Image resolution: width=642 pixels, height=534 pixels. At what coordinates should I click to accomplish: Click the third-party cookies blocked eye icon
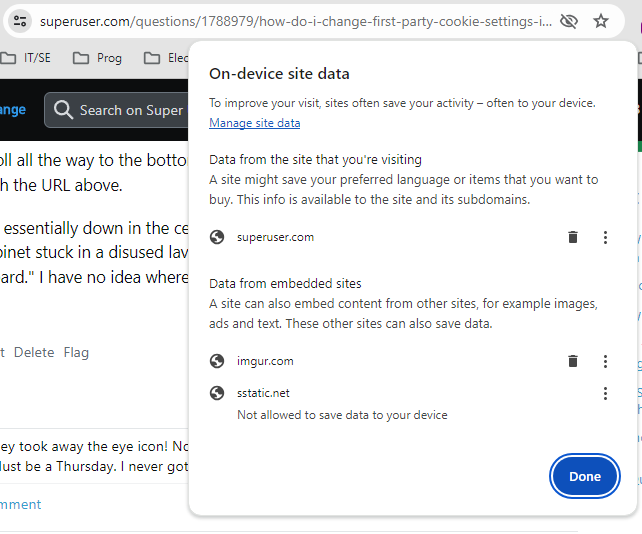569,21
